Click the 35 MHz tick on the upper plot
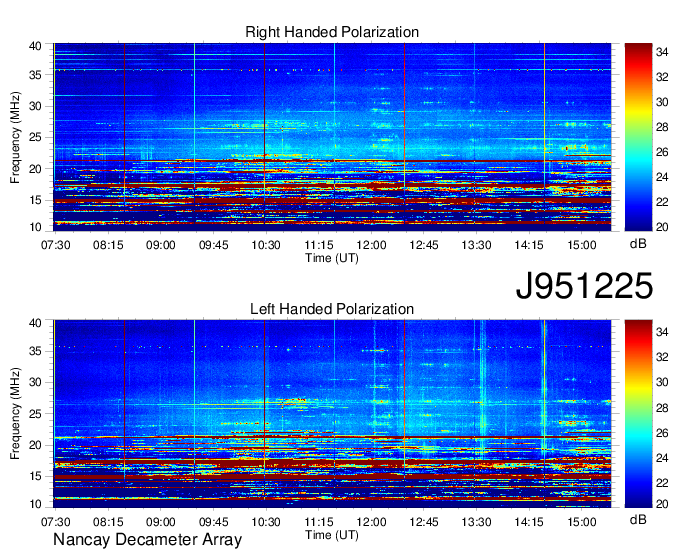 tap(35, 75)
